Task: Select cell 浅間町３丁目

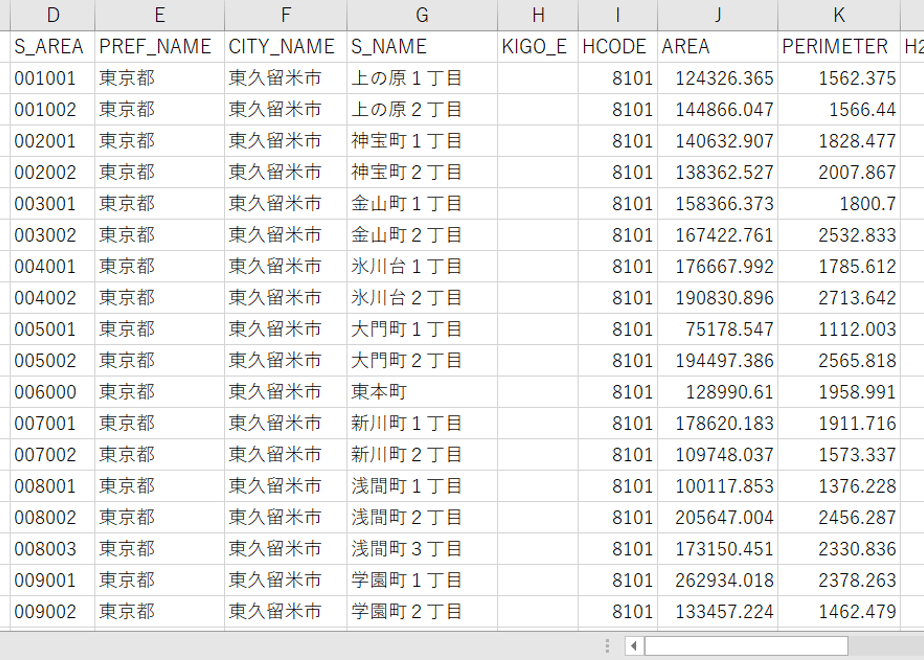Action: tap(422, 549)
